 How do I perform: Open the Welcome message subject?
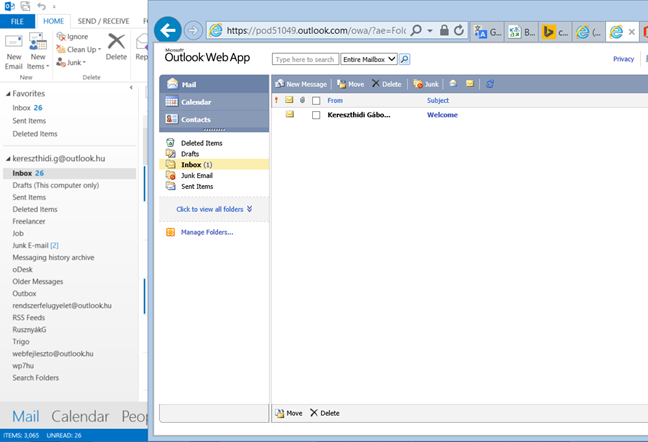[442, 115]
